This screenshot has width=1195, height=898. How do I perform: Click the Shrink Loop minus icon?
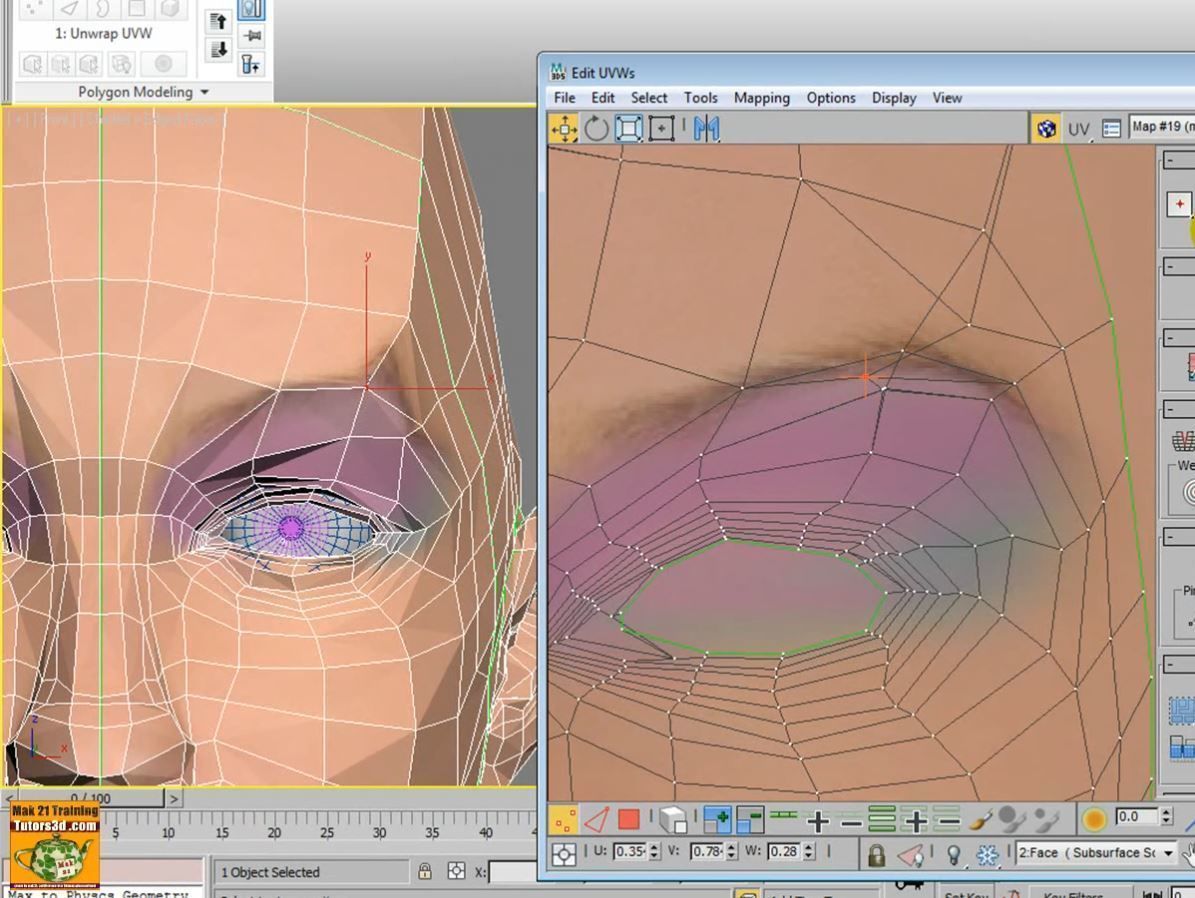click(x=851, y=823)
